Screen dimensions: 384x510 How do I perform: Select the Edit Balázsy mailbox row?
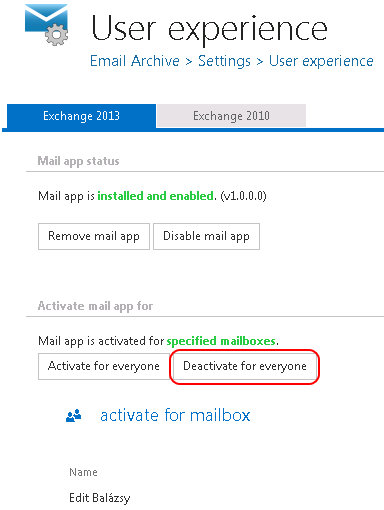[99, 498]
